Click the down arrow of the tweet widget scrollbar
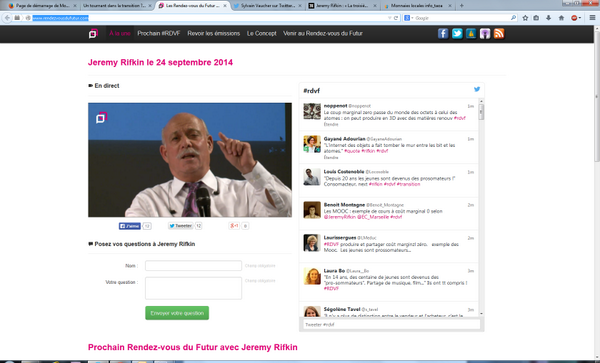Screen dimensions: 600x363 point(481,314)
